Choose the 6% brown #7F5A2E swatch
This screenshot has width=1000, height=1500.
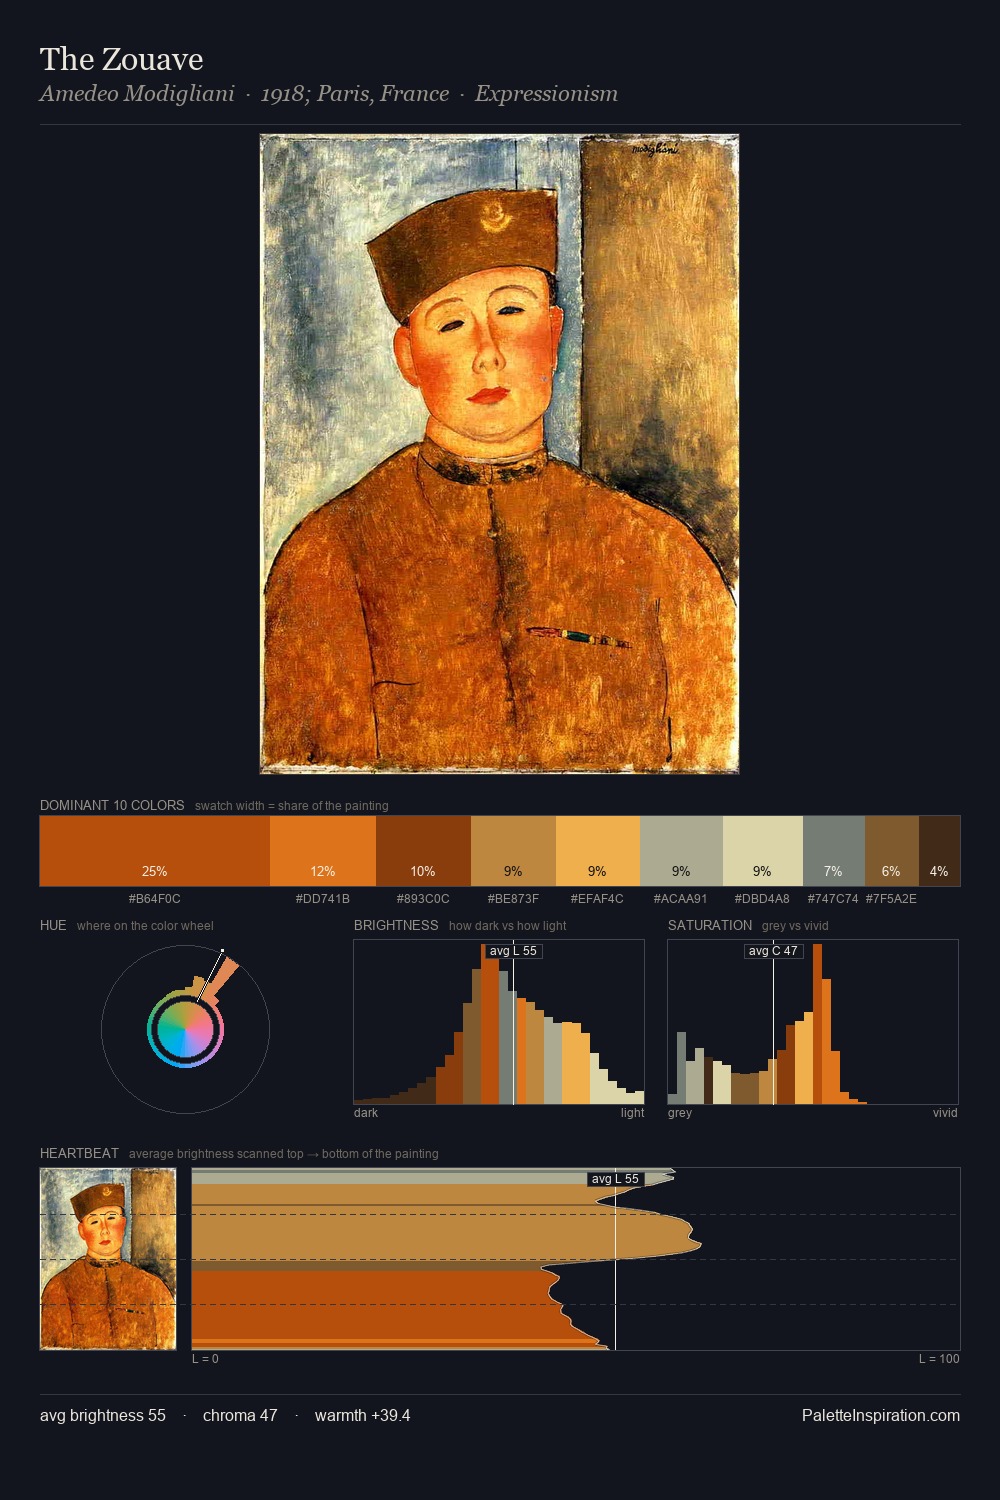(x=892, y=851)
